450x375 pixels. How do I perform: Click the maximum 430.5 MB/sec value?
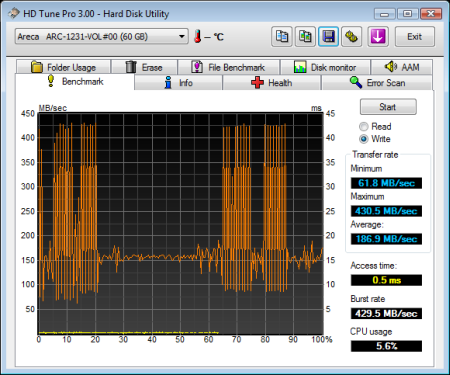pos(386,211)
